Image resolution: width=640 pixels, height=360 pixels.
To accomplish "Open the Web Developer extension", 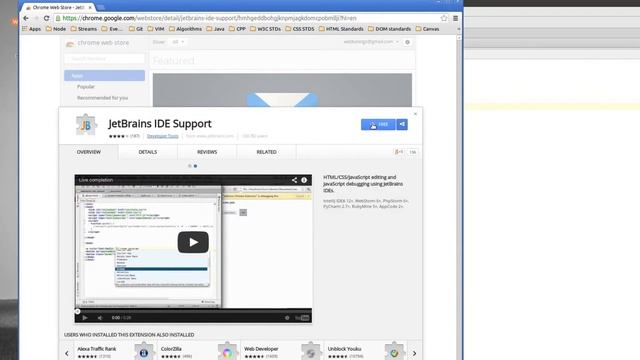I will pyautogui.click(x=282, y=352).
